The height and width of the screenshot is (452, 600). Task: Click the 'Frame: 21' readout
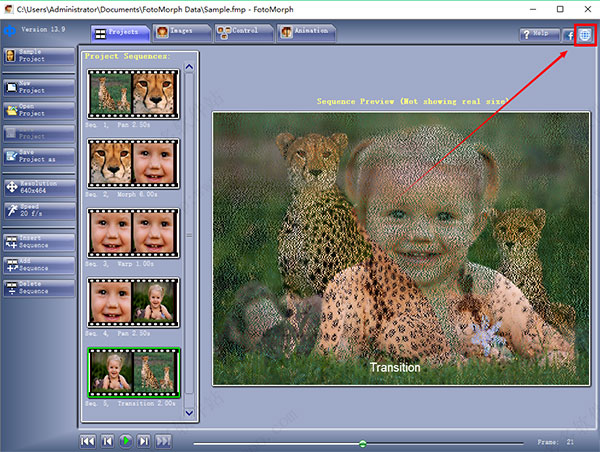pos(556,442)
